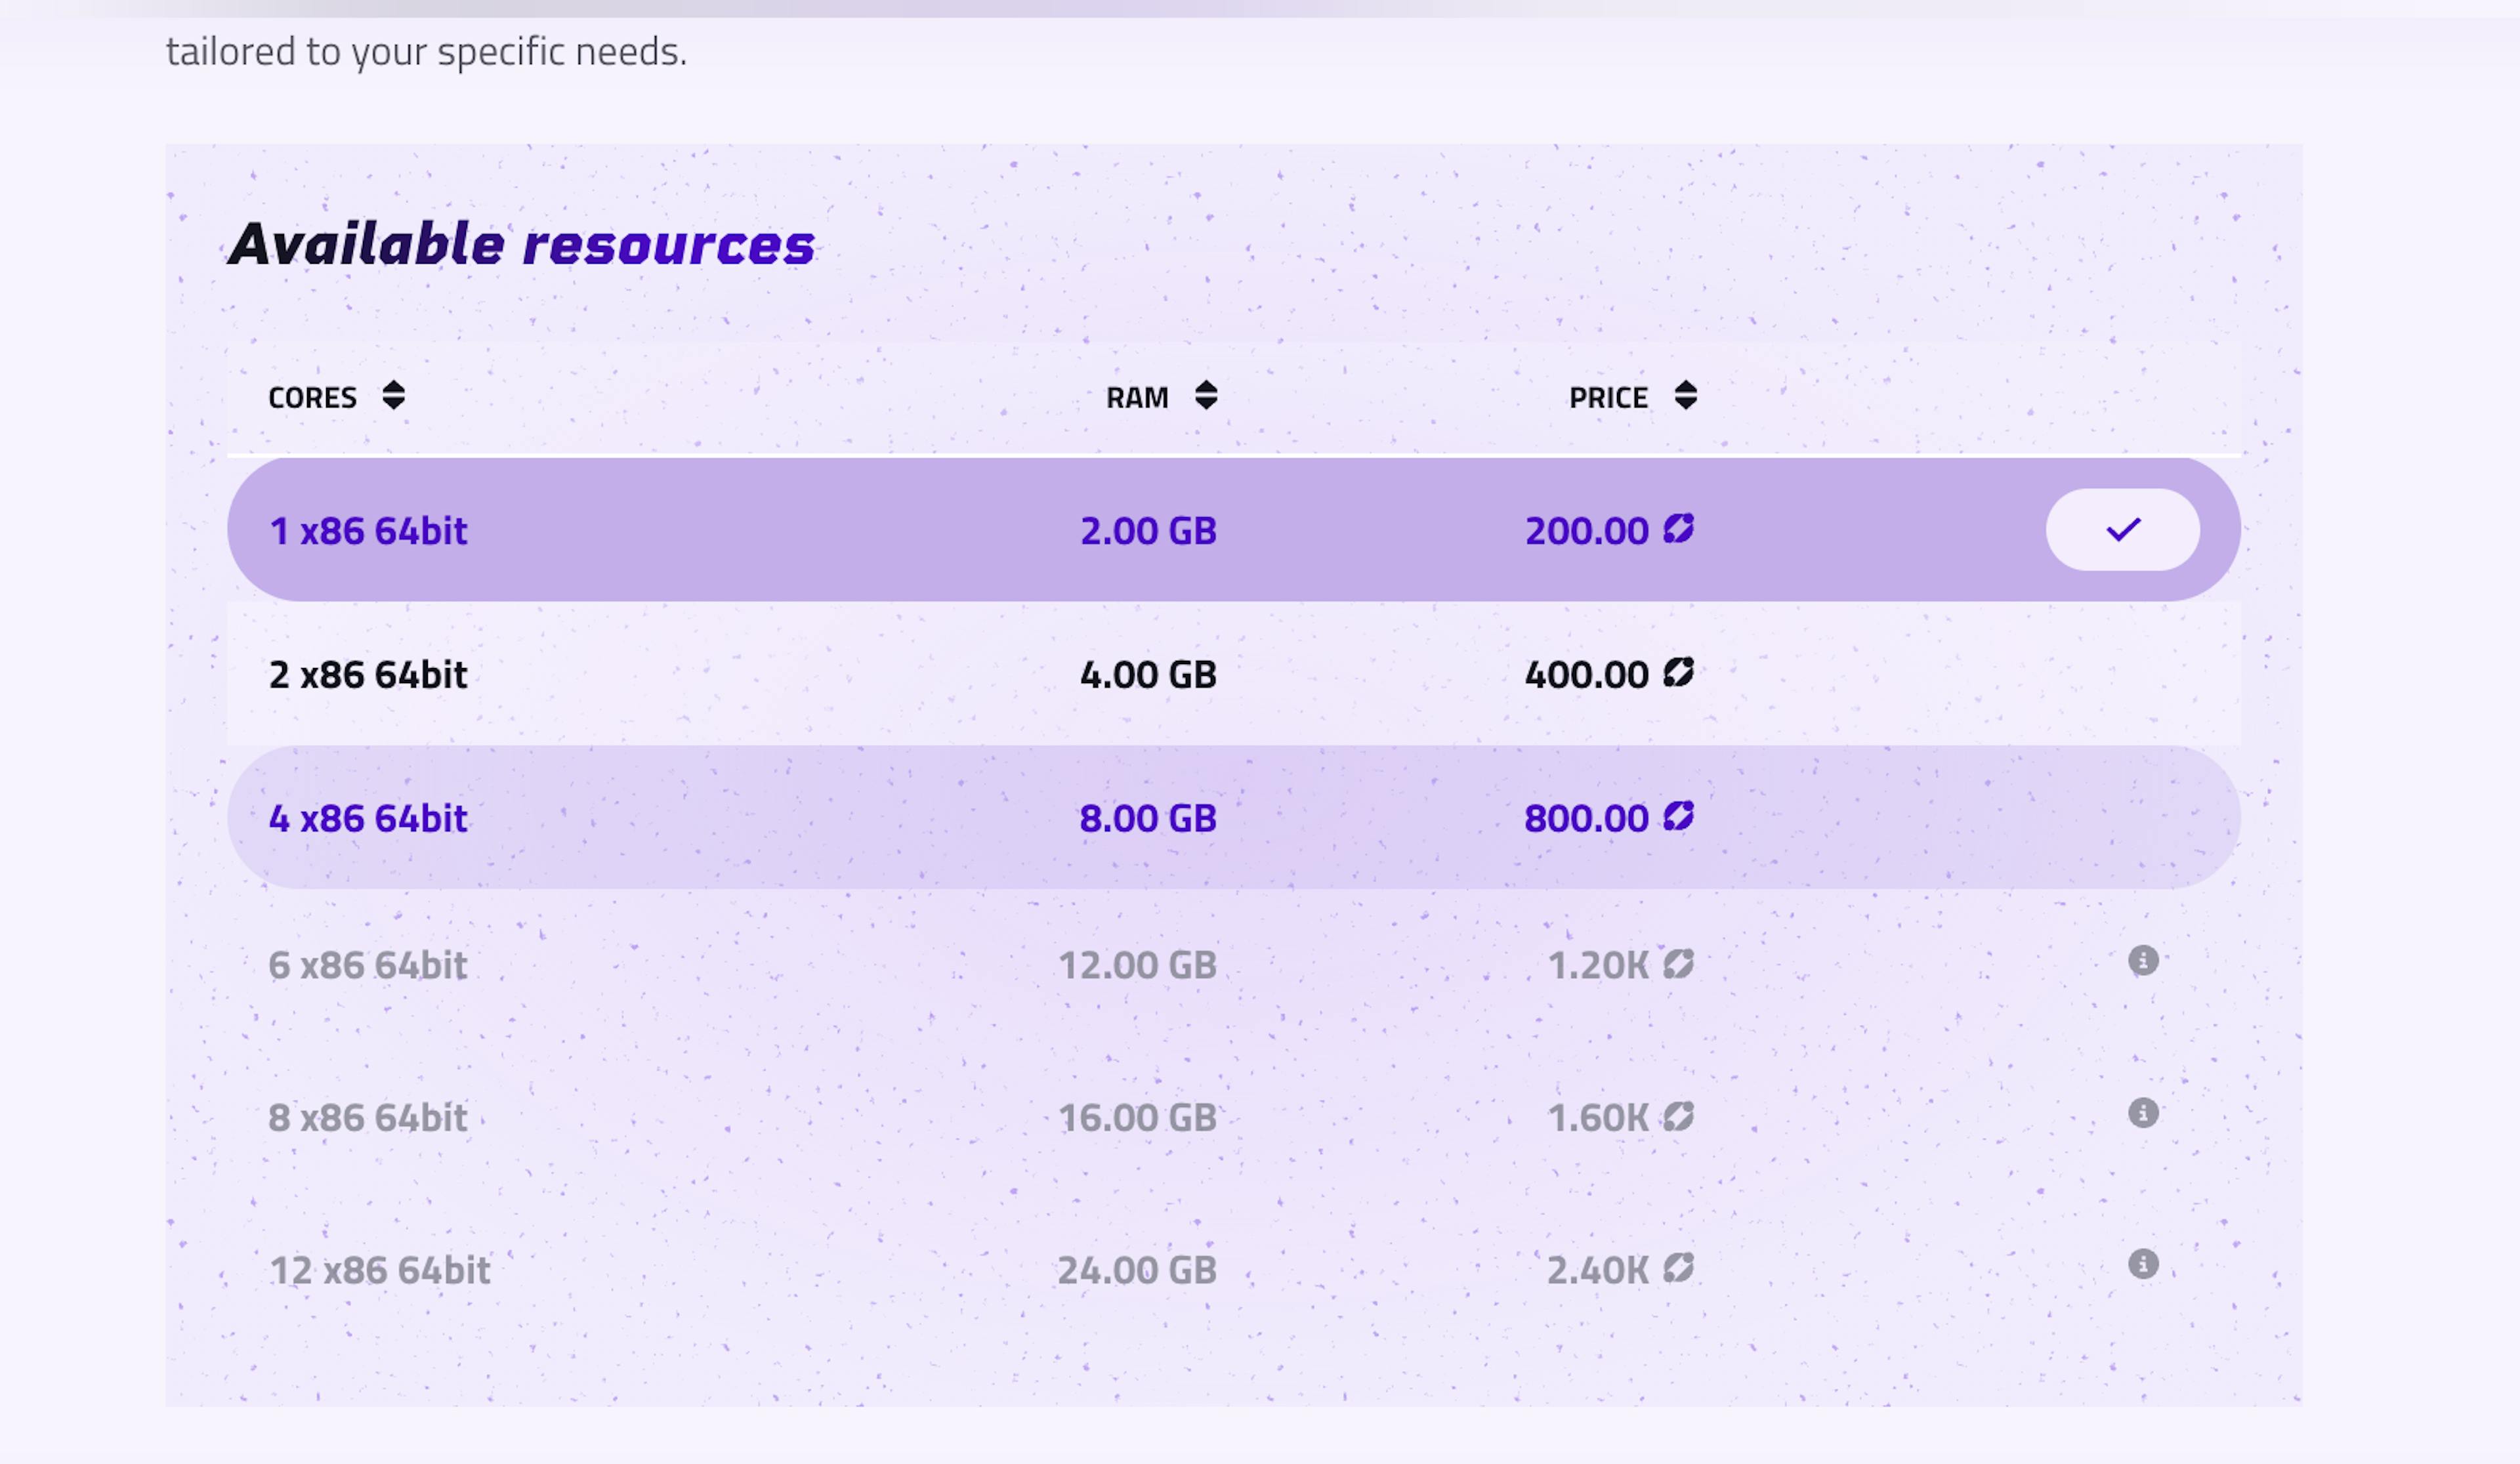Viewport: 2520px width, 1464px height.
Task: Sort table by Cores column arrows
Action: tap(393, 396)
